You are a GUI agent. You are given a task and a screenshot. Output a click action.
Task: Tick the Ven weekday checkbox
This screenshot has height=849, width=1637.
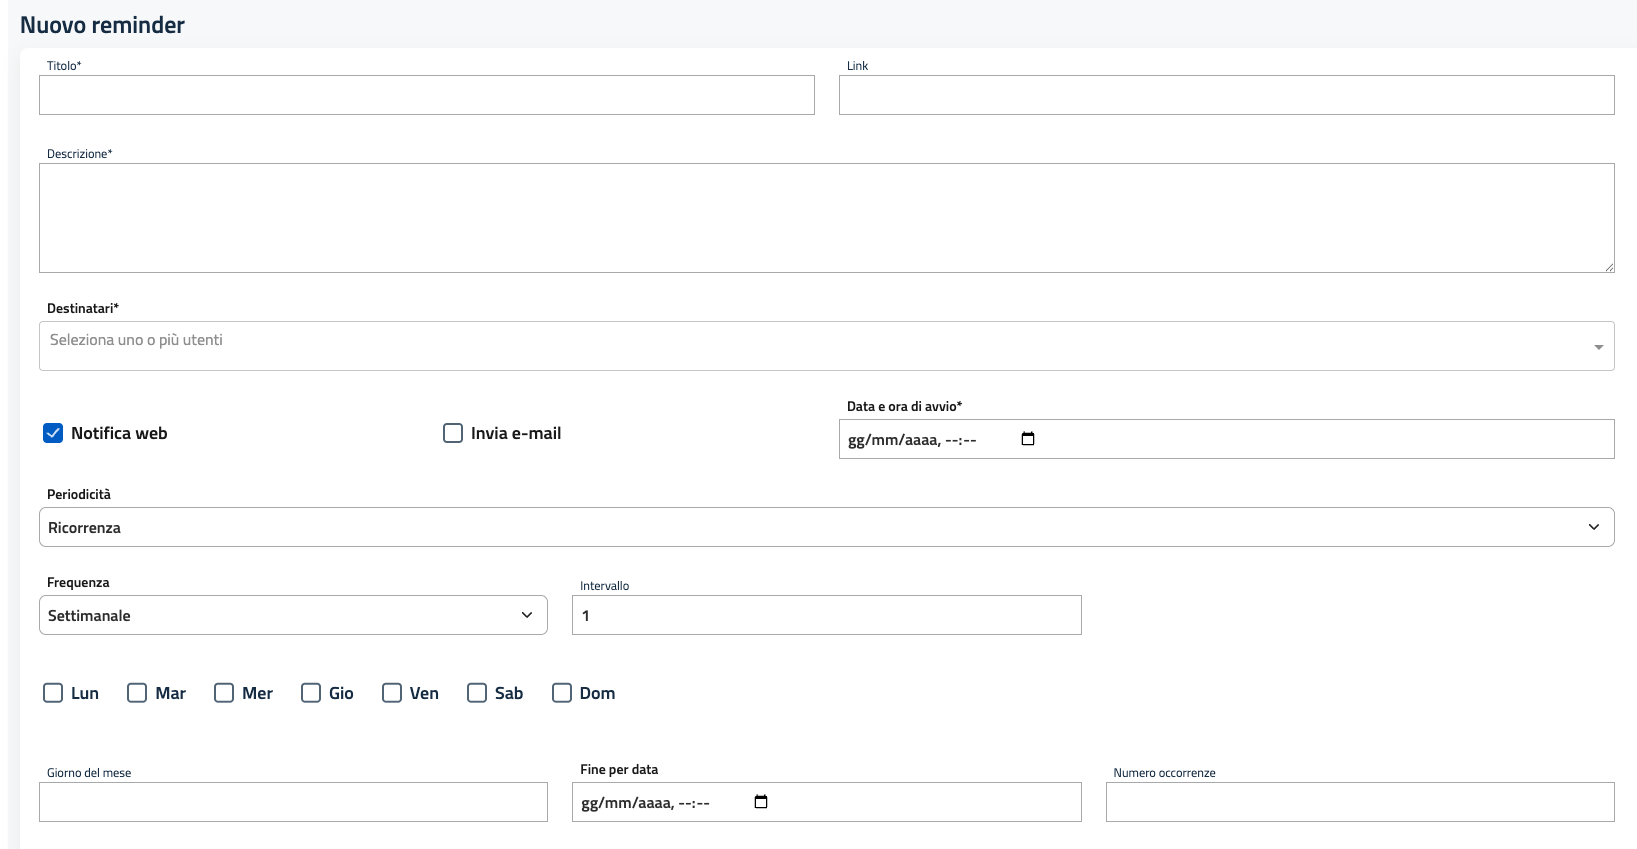point(392,693)
